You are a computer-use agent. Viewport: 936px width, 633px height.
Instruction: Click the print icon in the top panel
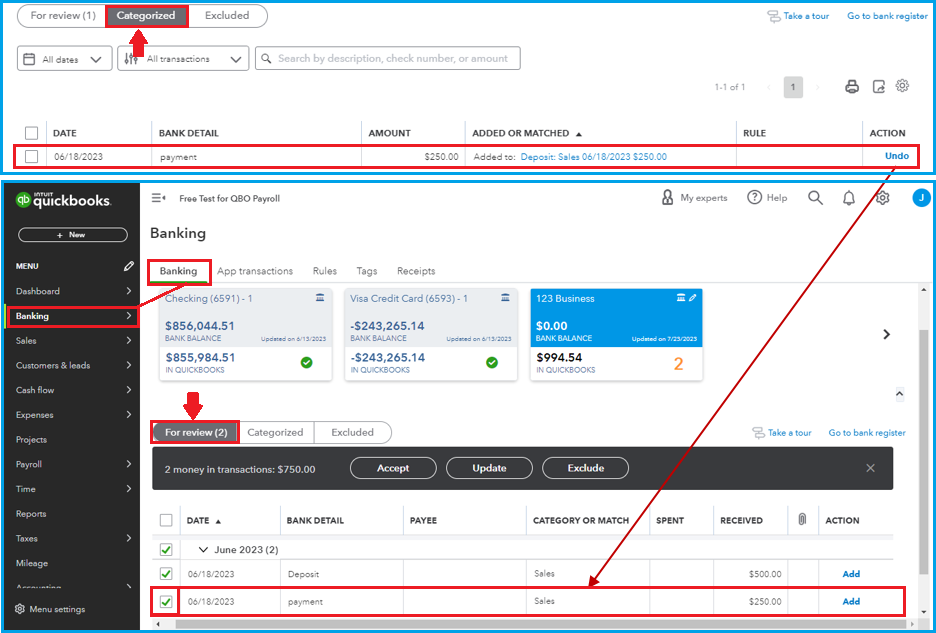pyautogui.click(x=852, y=87)
